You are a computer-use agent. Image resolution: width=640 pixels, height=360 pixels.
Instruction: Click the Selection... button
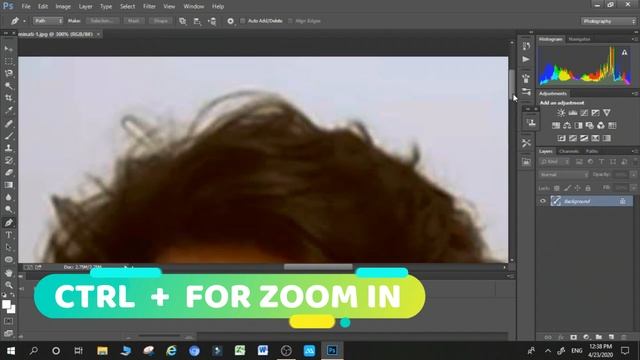pyautogui.click(x=102, y=21)
